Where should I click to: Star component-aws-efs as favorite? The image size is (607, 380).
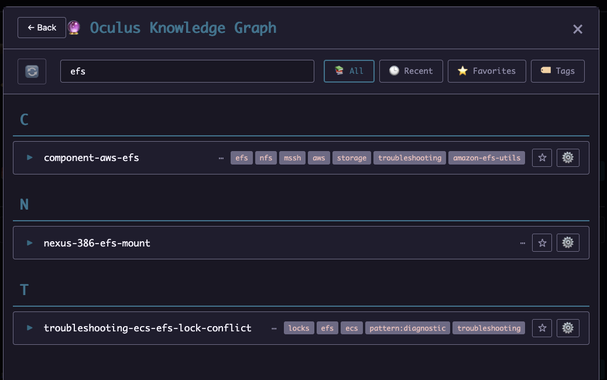click(x=542, y=157)
